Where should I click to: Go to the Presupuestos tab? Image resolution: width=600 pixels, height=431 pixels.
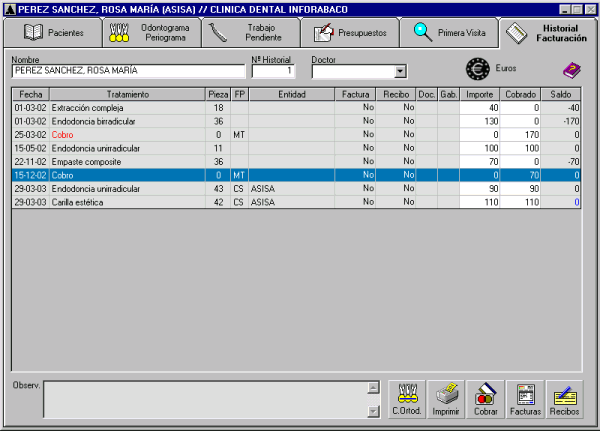(350, 33)
